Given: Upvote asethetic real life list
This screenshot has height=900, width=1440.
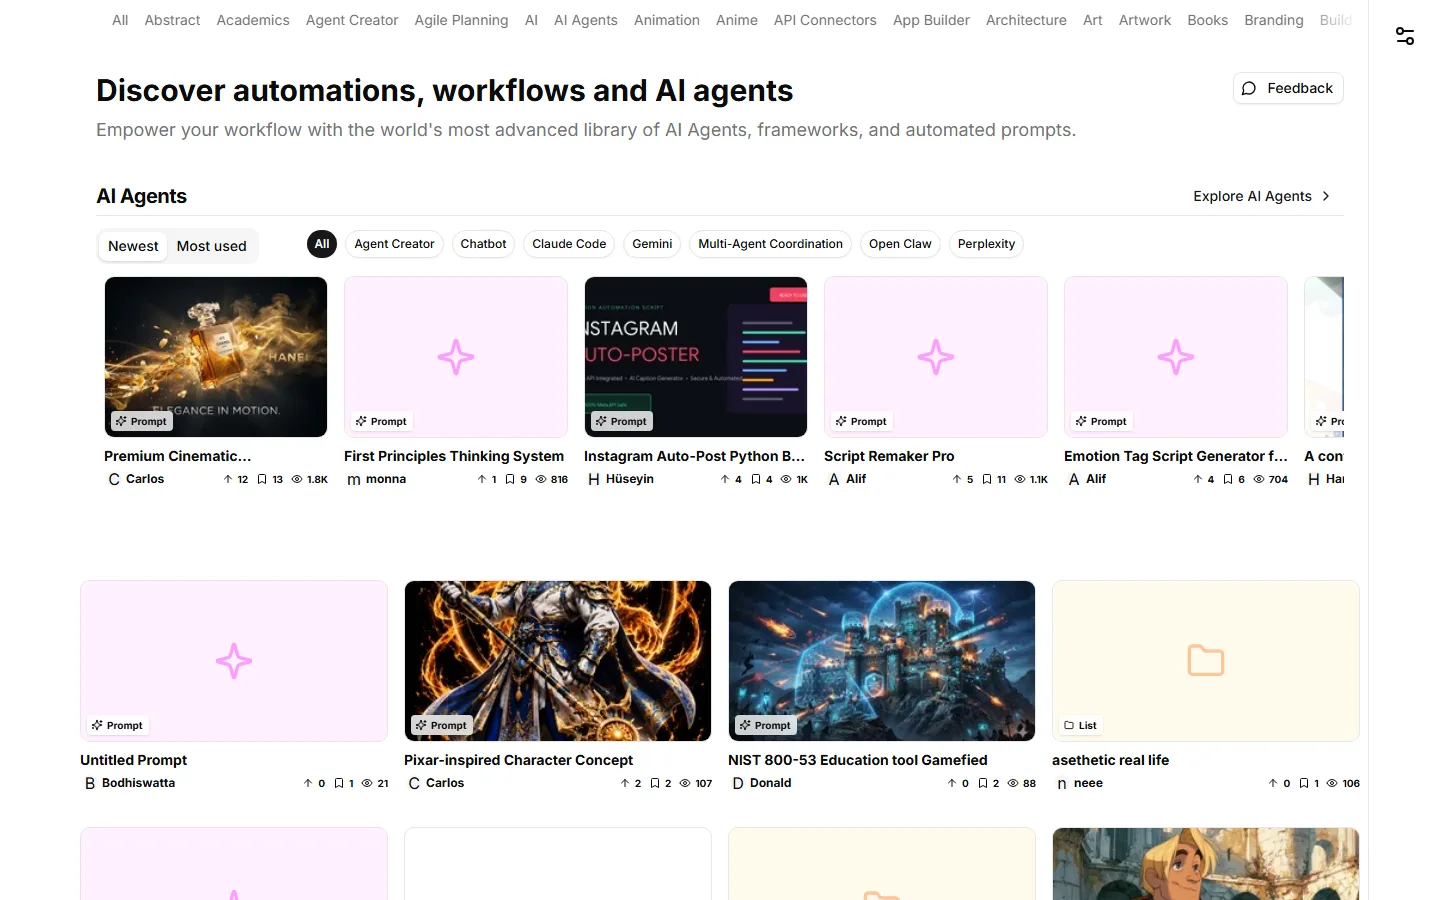Looking at the screenshot, I should coord(1273,783).
